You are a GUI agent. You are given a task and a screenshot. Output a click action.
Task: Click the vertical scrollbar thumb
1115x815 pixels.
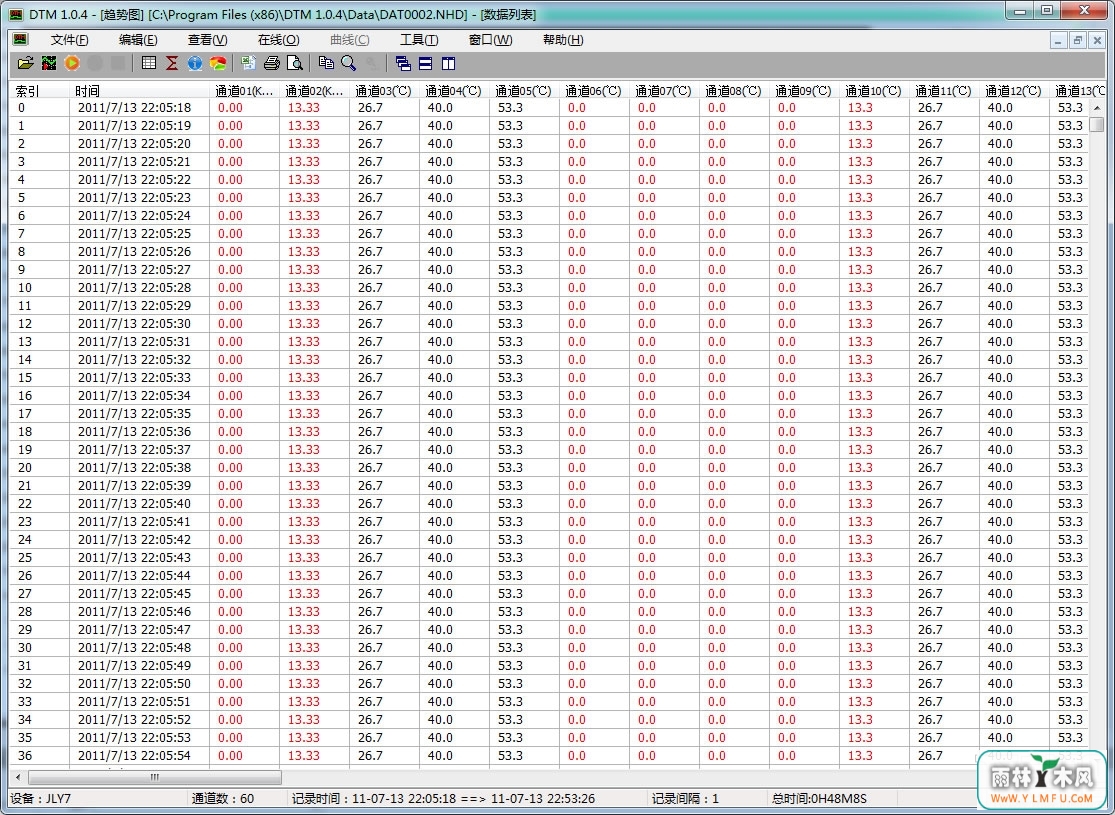(1097, 124)
